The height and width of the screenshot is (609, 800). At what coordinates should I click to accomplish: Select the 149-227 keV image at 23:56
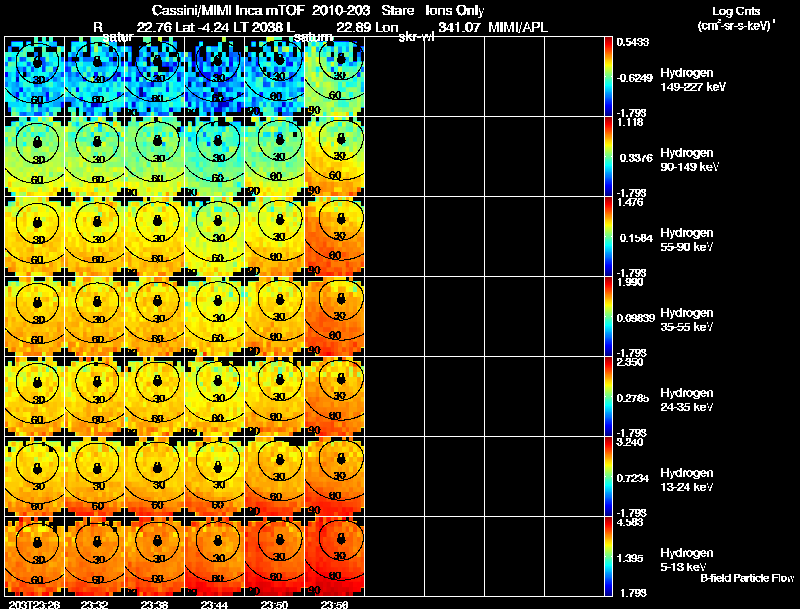pyautogui.click(x=335, y=77)
